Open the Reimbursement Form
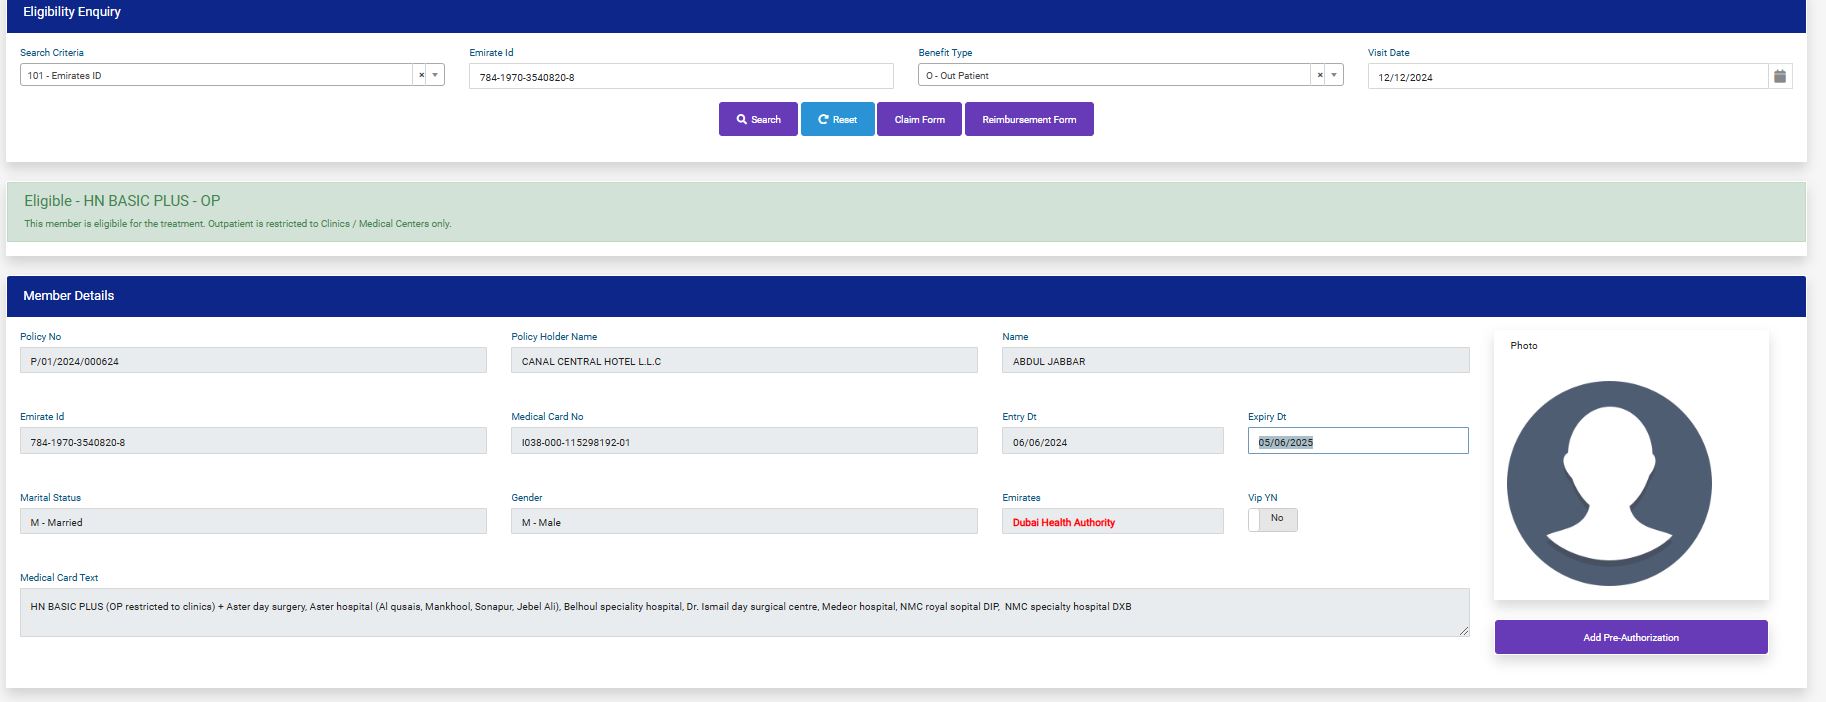This screenshot has height=702, width=1826. (x=1028, y=119)
